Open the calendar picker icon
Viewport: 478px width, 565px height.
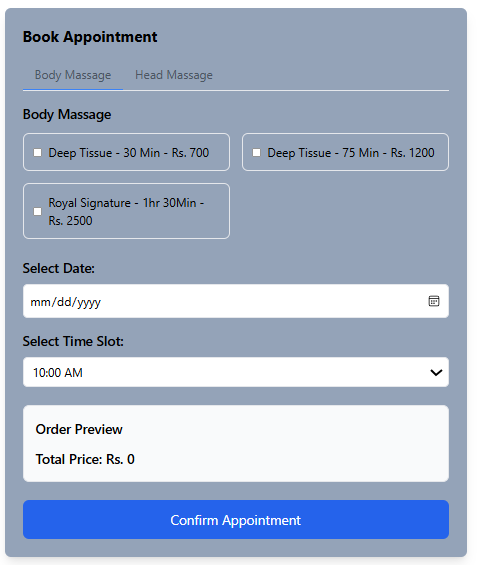(x=434, y=301)
